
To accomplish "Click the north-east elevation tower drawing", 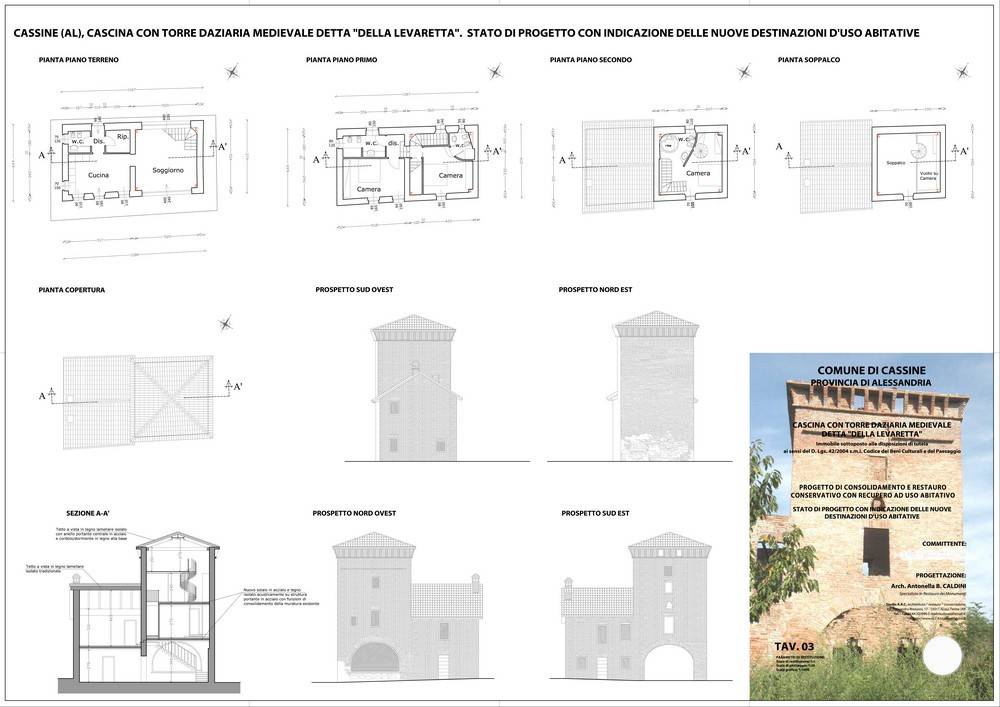I will (x=654, y=386).
